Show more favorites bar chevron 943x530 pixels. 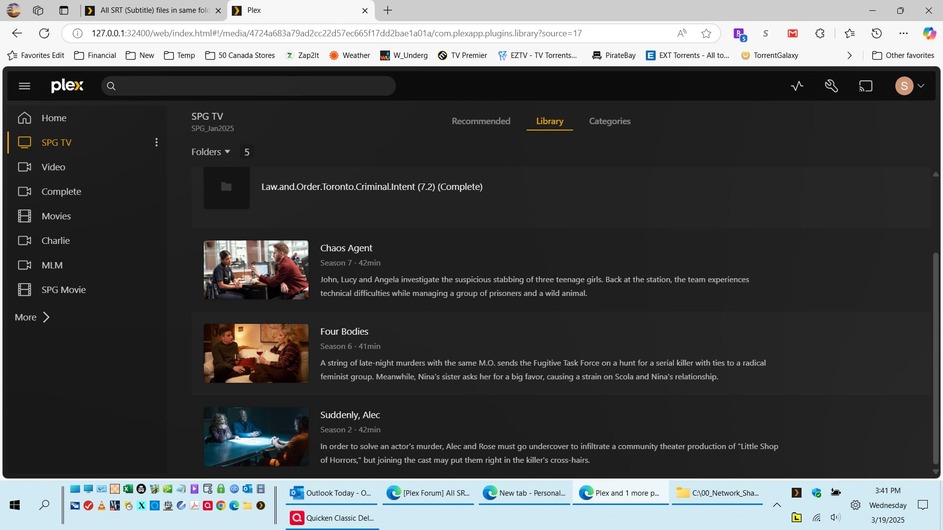pyautogui.click(x=849, y=55)
